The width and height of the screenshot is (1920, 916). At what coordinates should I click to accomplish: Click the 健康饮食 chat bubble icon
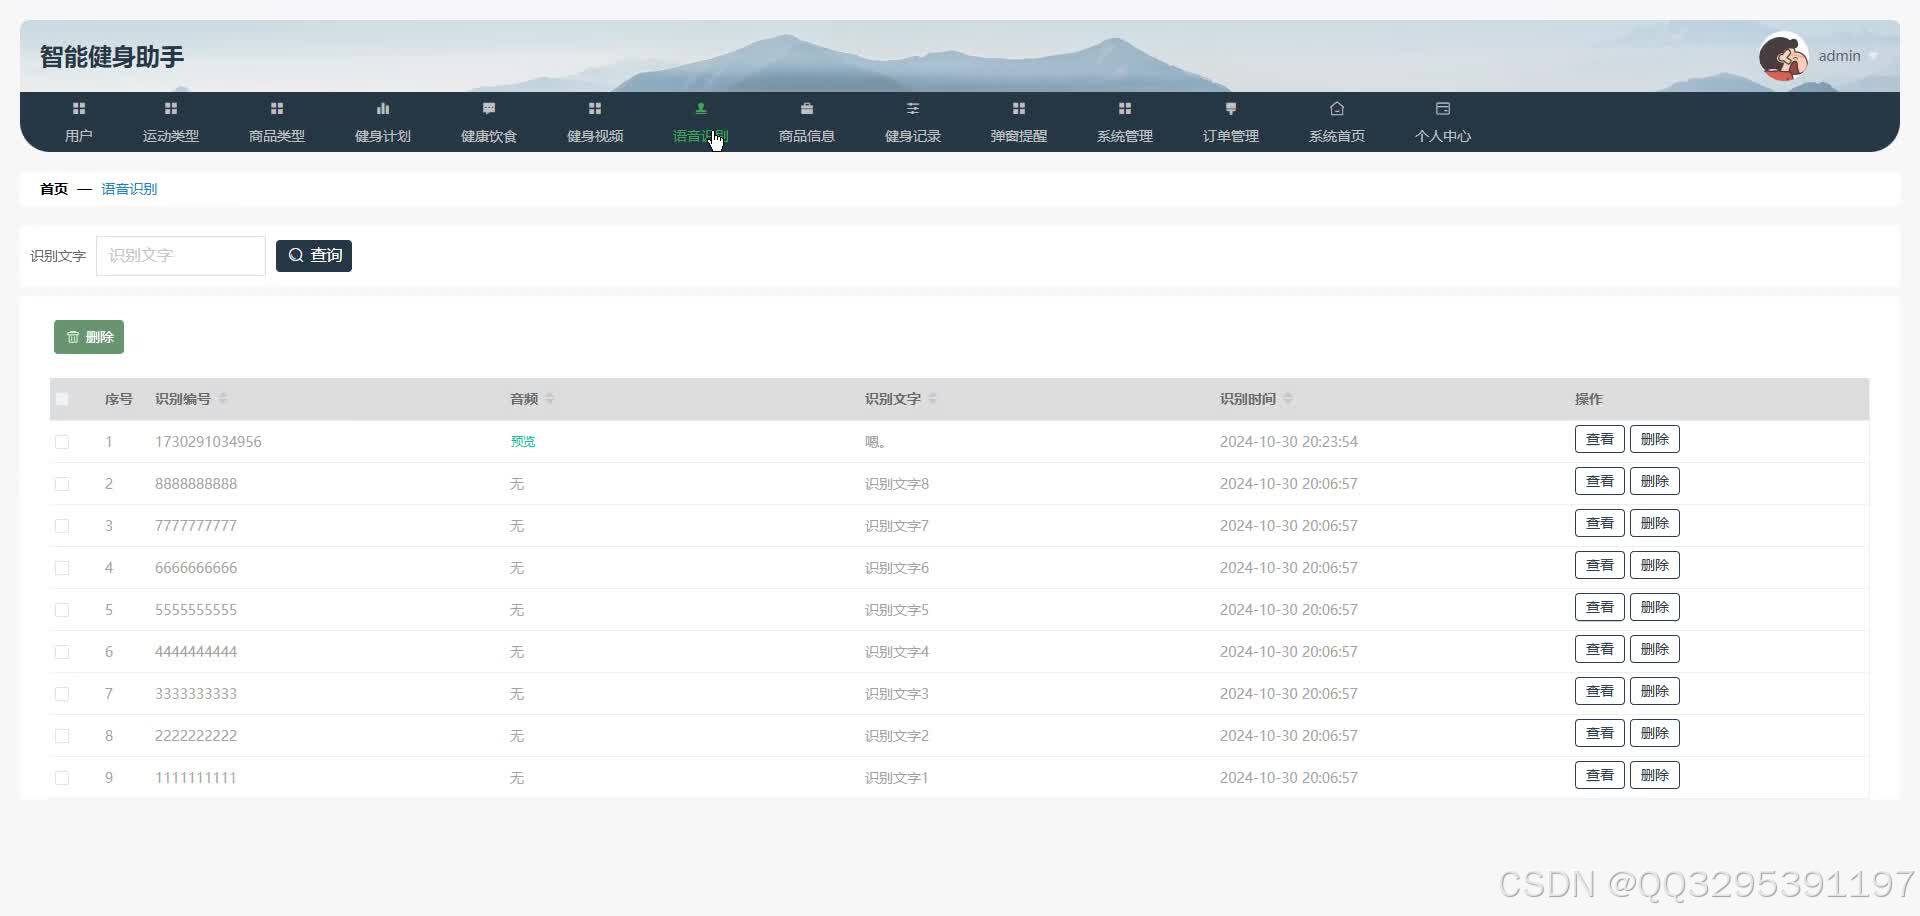pyautogui.click(x=489, y=108)
